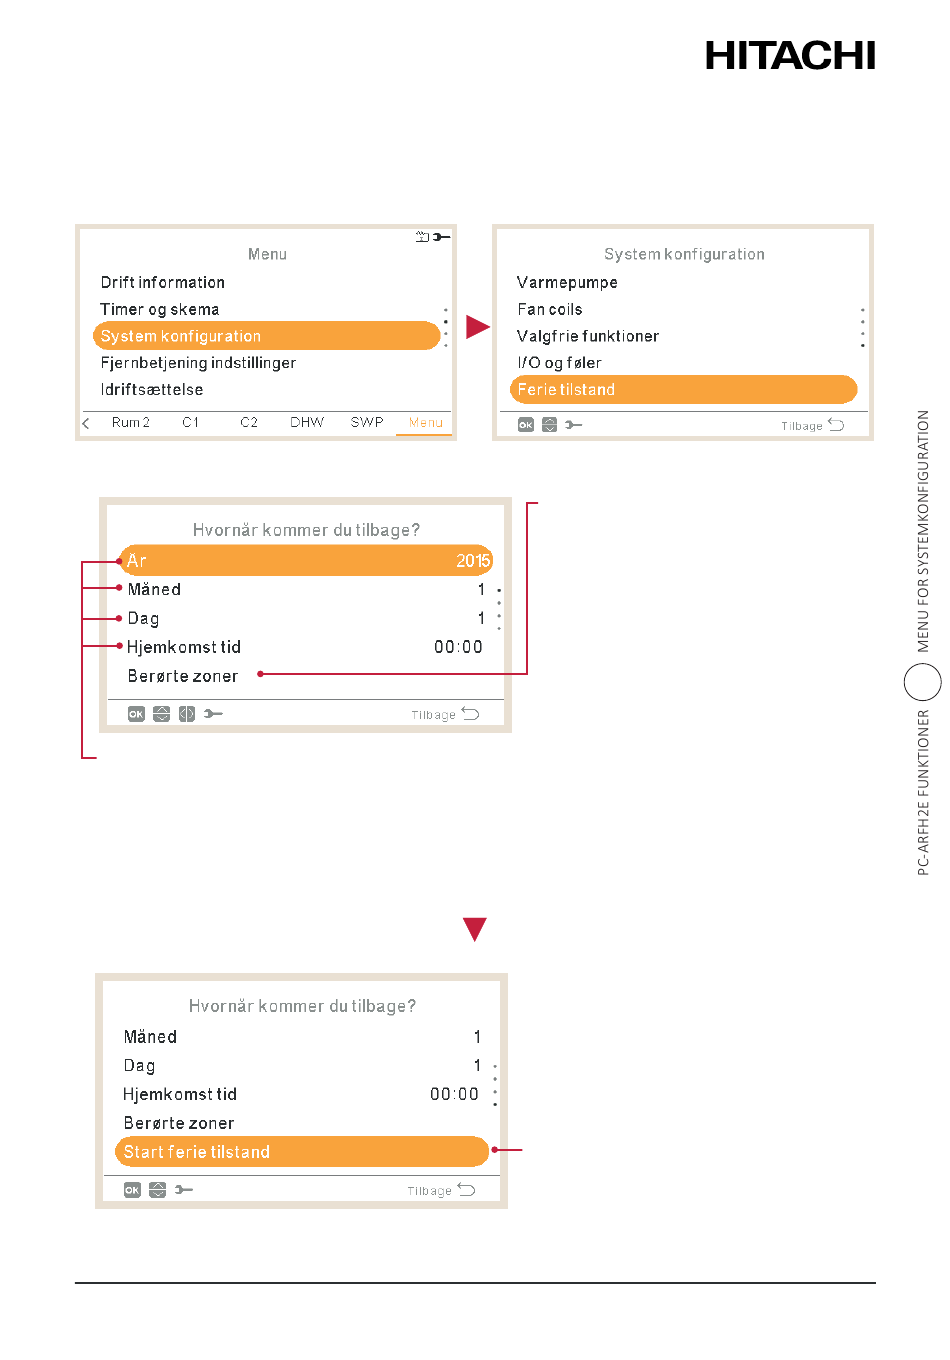This screenshot has height=1360, width=950.
Task: Open Drift information menu item
Action: click(x=163, y=282)
